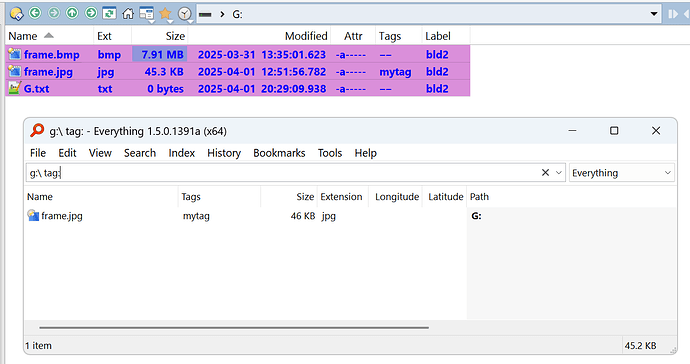This screenshot has height=364, width=690.
Task: Open the Tools menu in Everything
Action: click(x=330, y=153)
